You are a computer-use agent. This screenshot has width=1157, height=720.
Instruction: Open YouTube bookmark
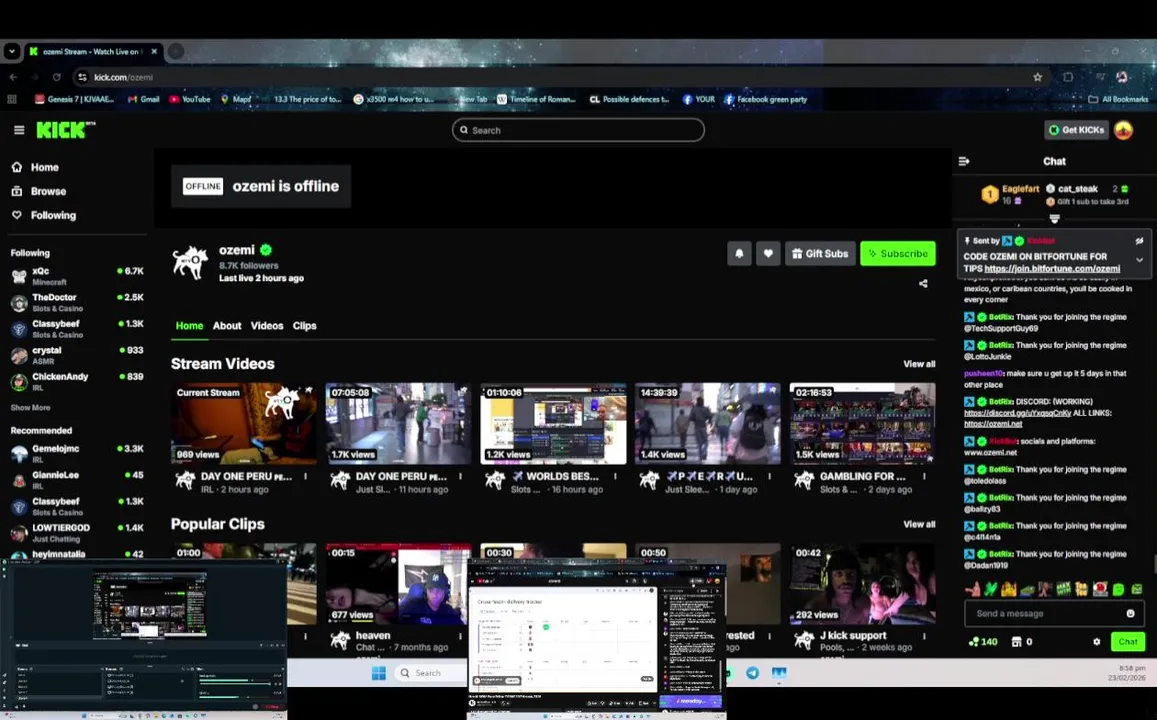pyautogui.click(x=190, y=99)
